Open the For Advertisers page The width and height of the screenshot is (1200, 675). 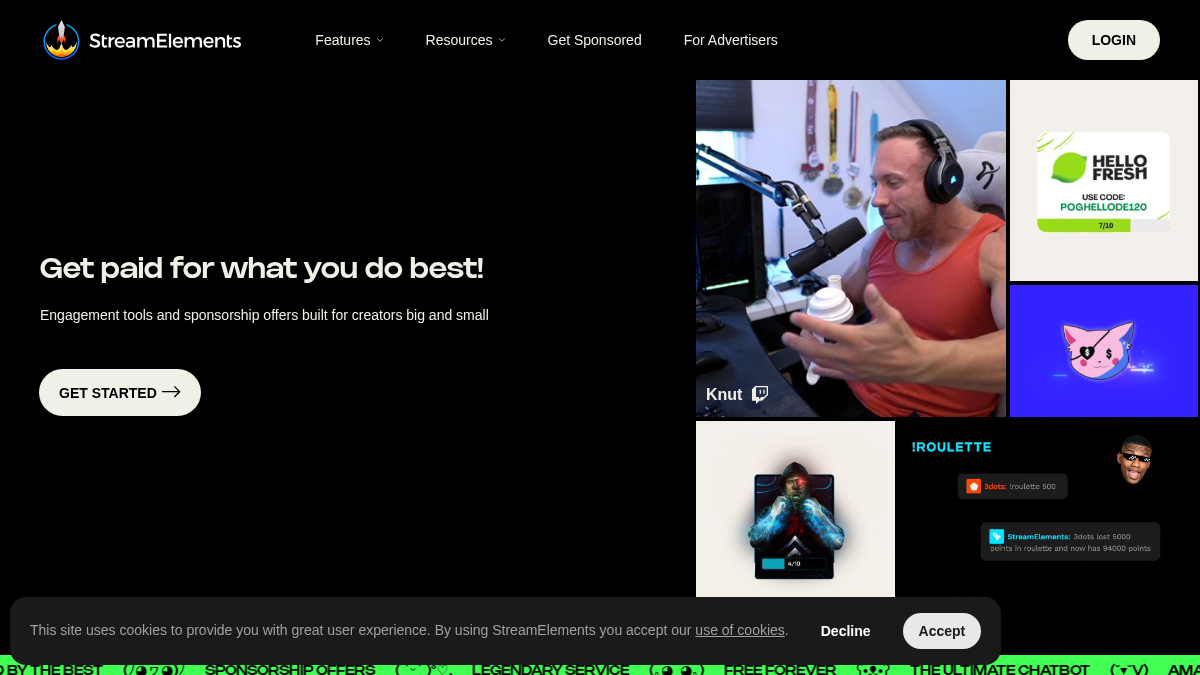tap(730, 40)
